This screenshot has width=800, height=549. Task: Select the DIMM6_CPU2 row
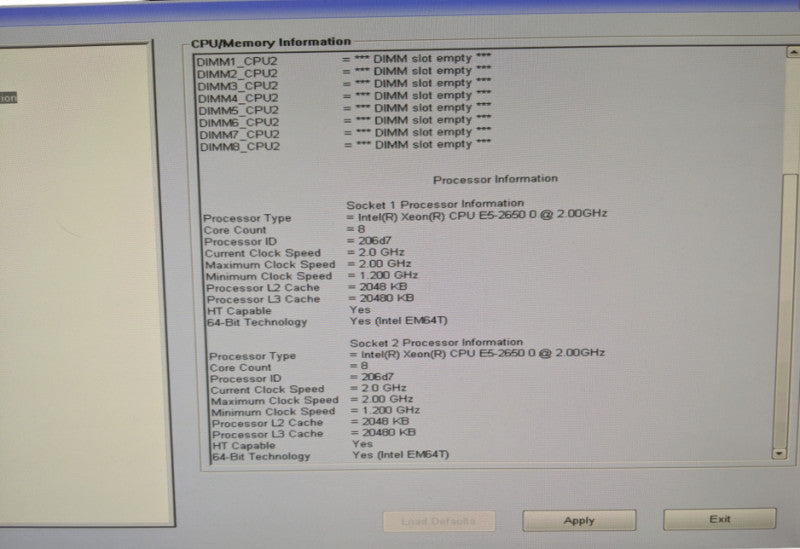pos(345,121)
